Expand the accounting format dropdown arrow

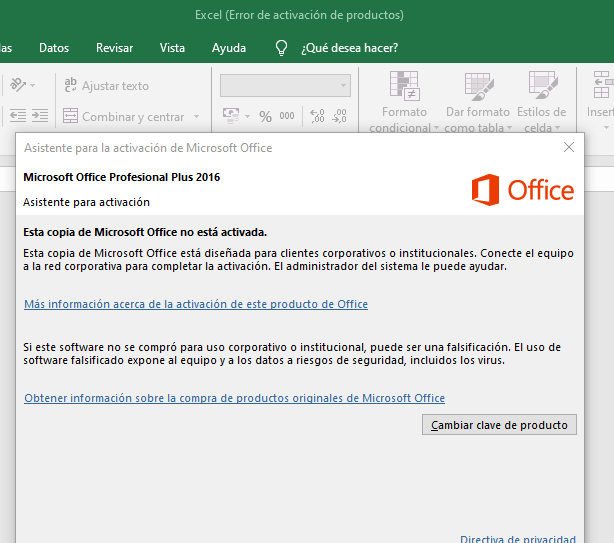tap(247, 116)
